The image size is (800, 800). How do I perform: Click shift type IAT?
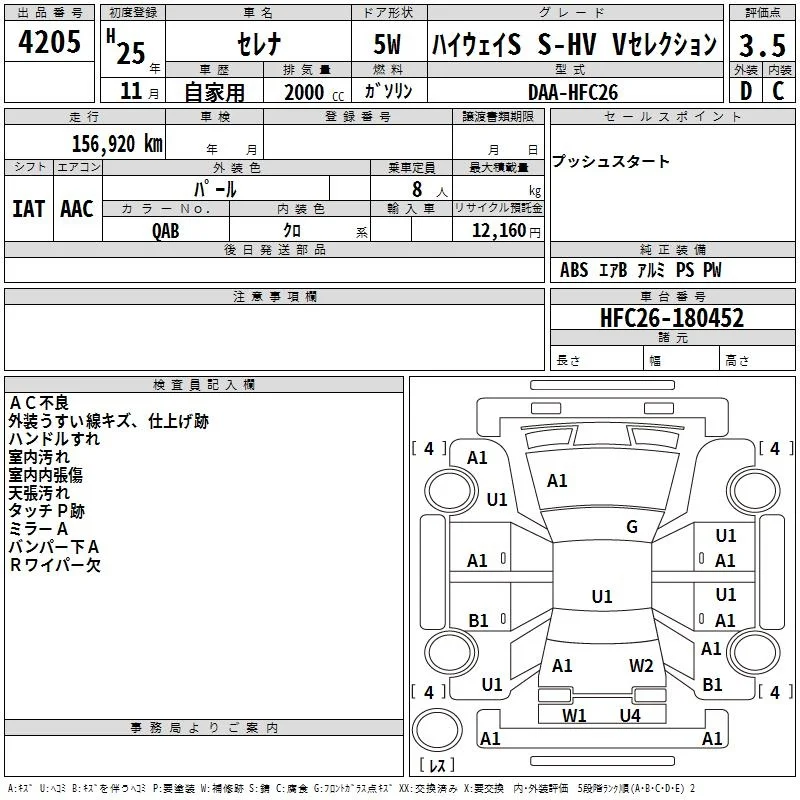tap(28, 209)
